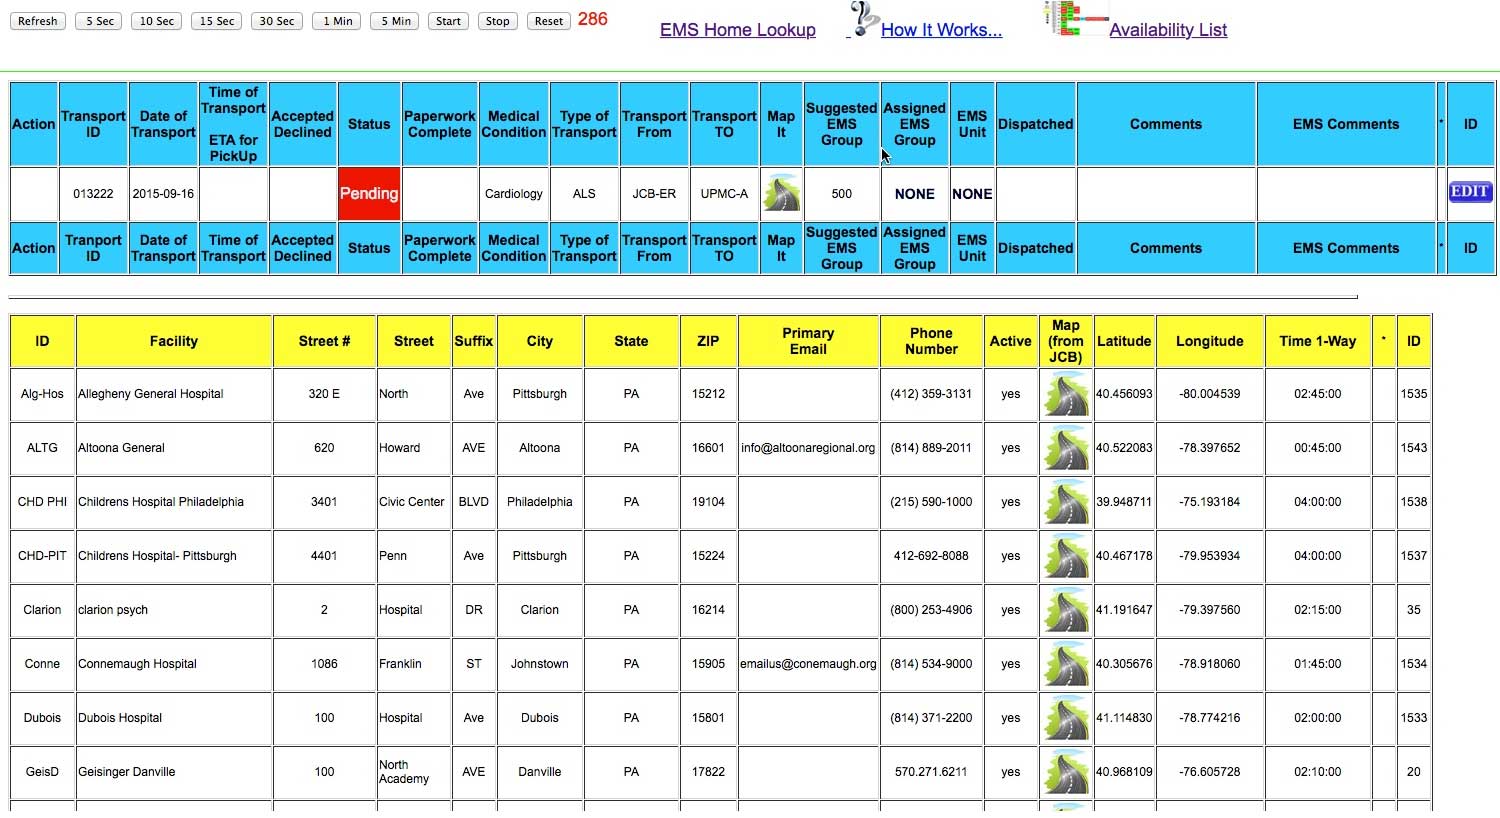The height and width of the screenshot is (818, 1500).
Task: Open map icon for Childrens Hospital- Pittsburgh
Action: (1066, 556)
